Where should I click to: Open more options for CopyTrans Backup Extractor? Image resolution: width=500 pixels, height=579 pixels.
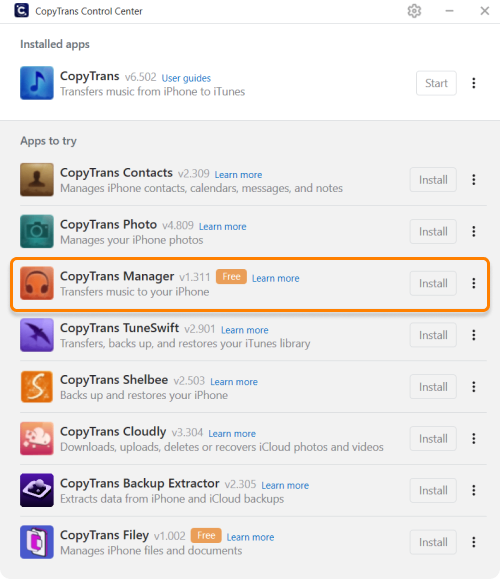click(x=474, y=490)
